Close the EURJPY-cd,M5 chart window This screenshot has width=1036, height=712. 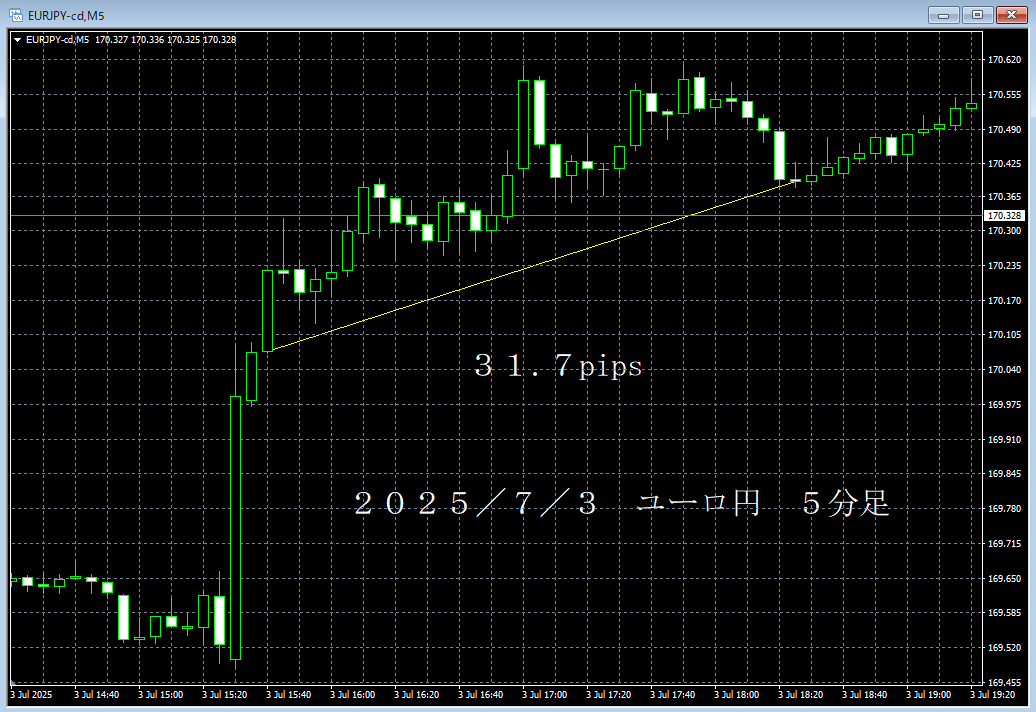point(1011,15)
